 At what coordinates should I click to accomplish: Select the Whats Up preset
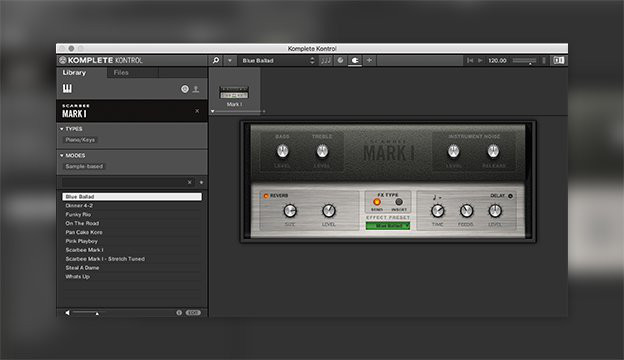point(132,276)
